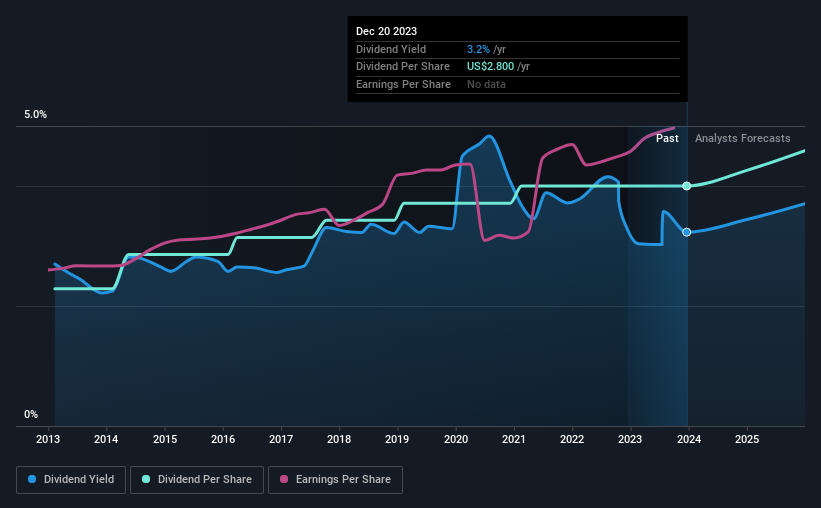Image resolution: width=821 pixels, height=508 pixels.
Task: Click the 2021 x-axis label
Action: click(x=514, y=439)
